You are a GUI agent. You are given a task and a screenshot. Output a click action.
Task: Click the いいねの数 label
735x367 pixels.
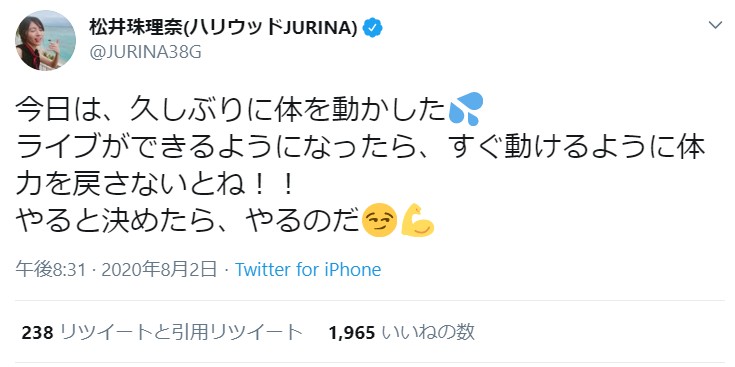[x=428, y=332]
